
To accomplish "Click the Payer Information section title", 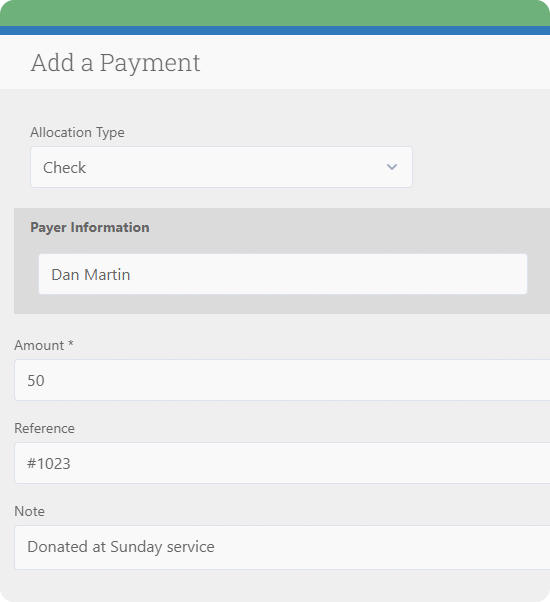I will pos(90,227).
